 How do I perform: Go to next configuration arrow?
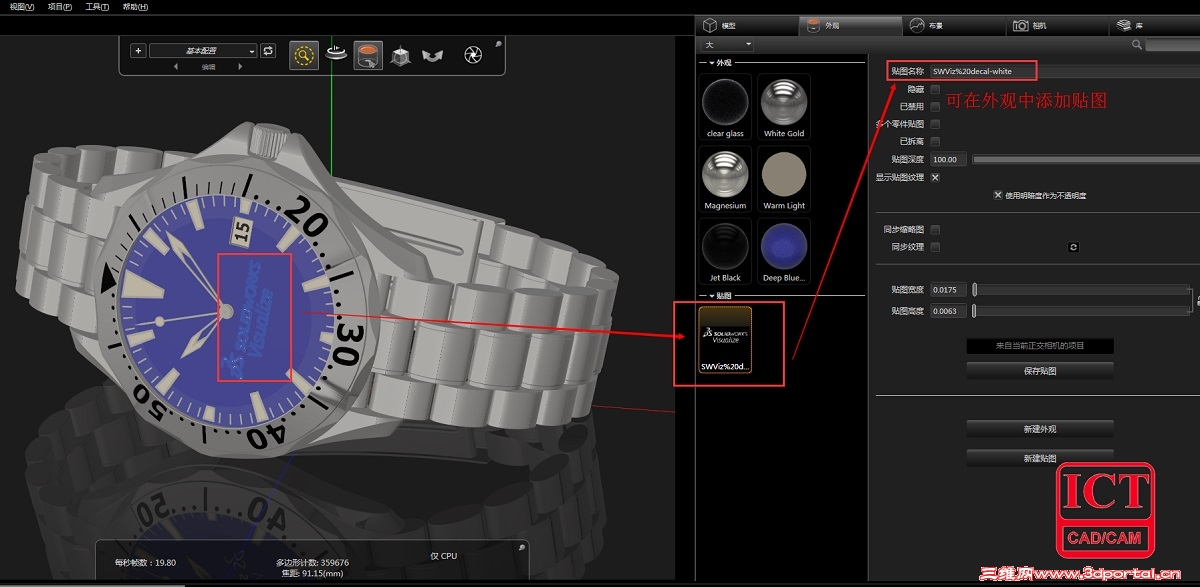tap(240, 67)
